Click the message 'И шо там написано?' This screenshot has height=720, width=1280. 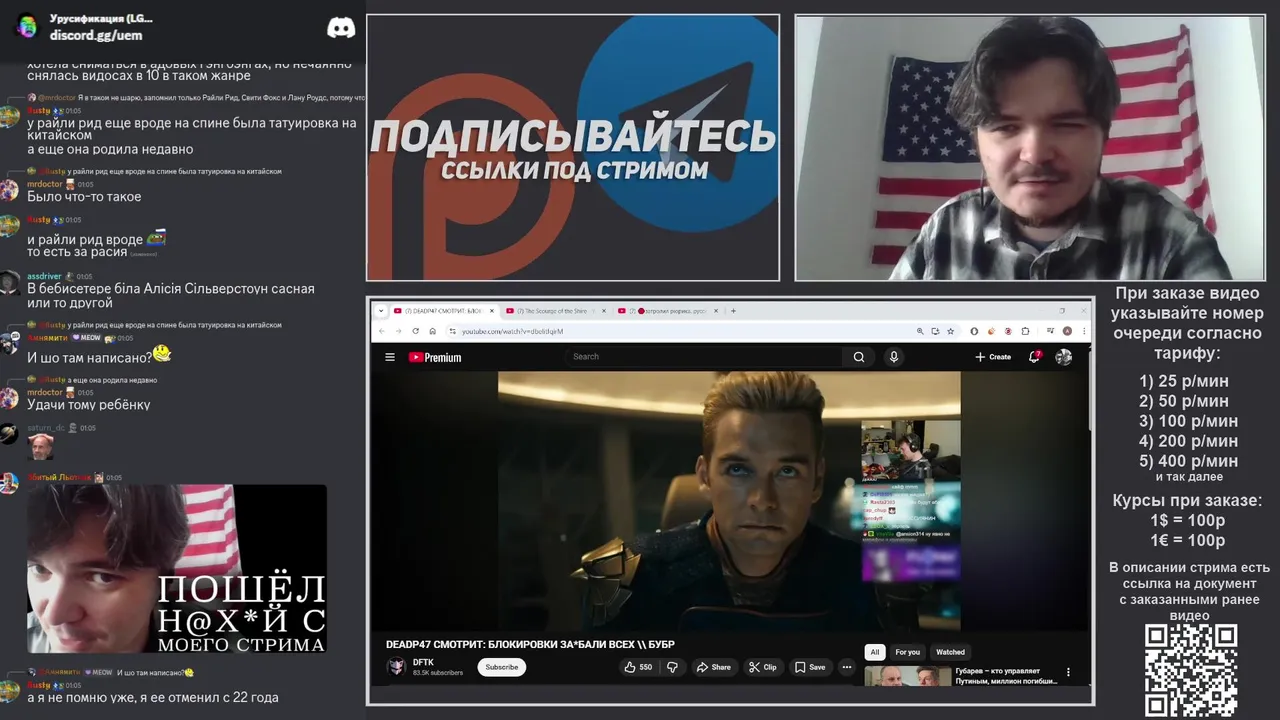pos(89,357)
